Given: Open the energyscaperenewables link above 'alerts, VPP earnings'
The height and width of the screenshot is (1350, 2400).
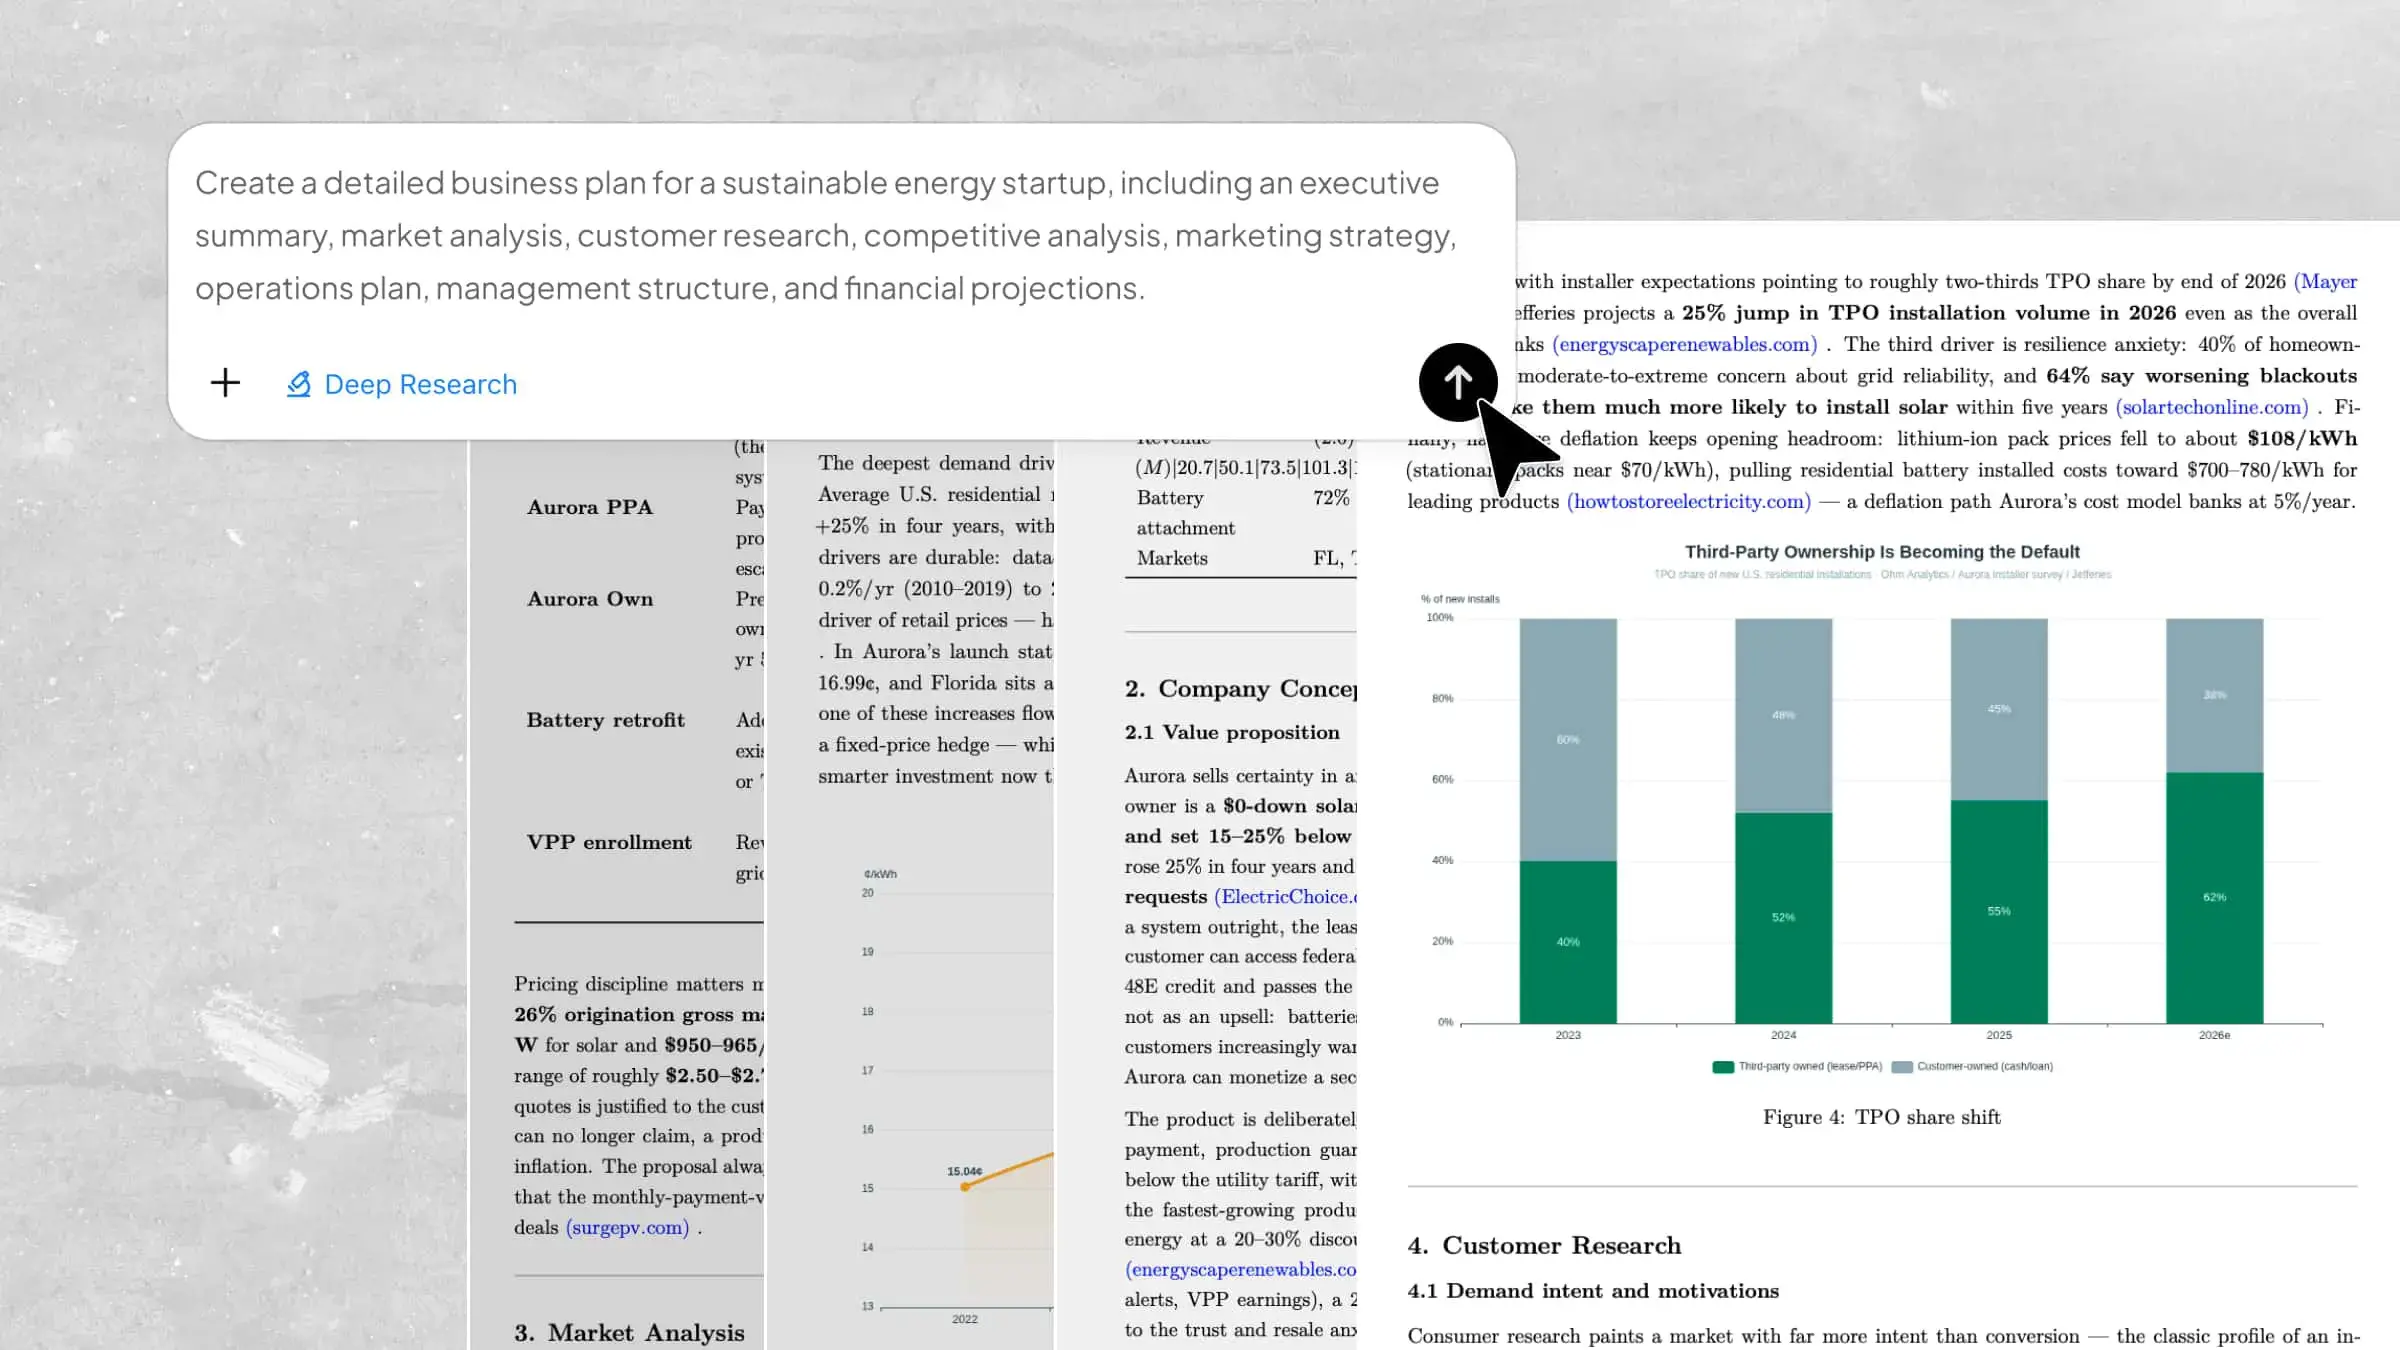Looking at the screenshot, I should pos(1240,1269).
